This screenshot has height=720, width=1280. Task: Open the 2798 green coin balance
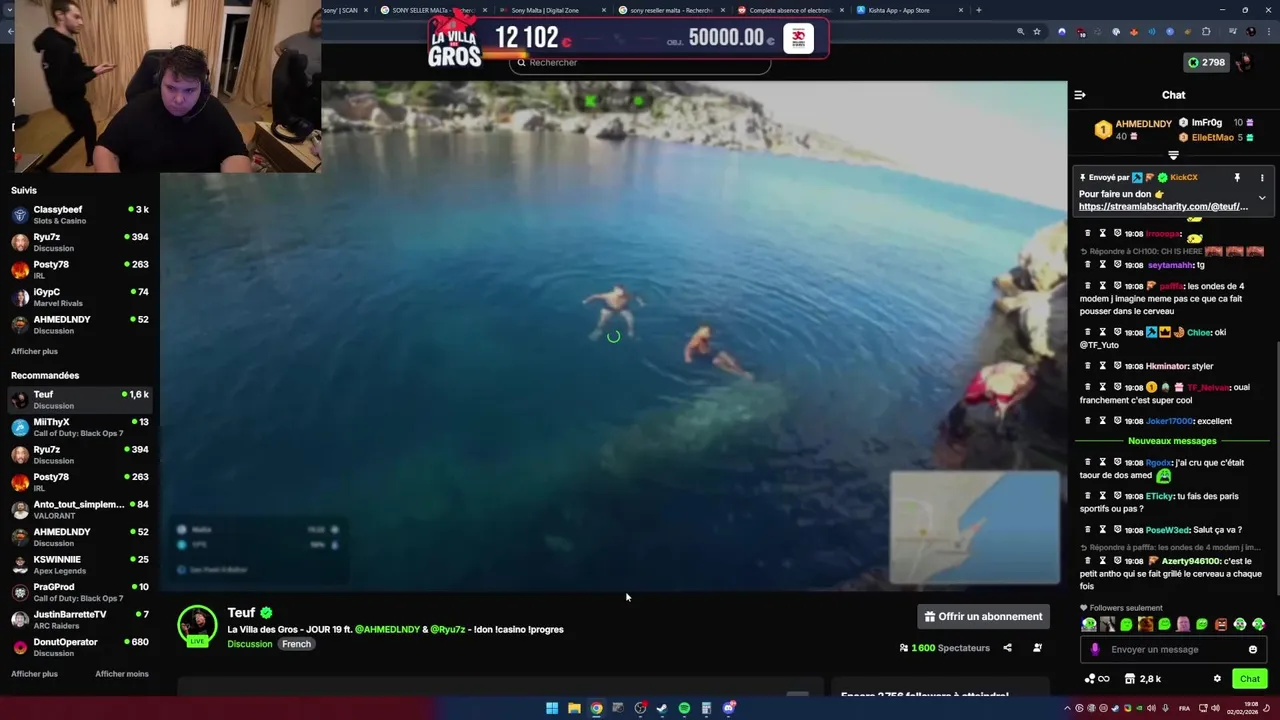[x=1206, y=62]
